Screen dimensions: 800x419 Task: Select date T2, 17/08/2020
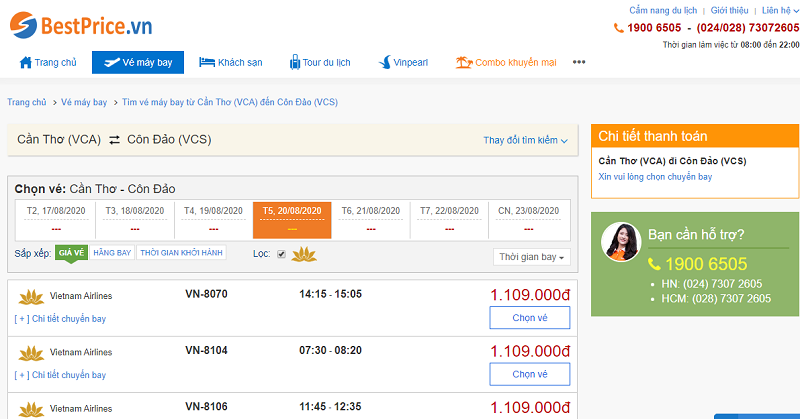(56, 220)
